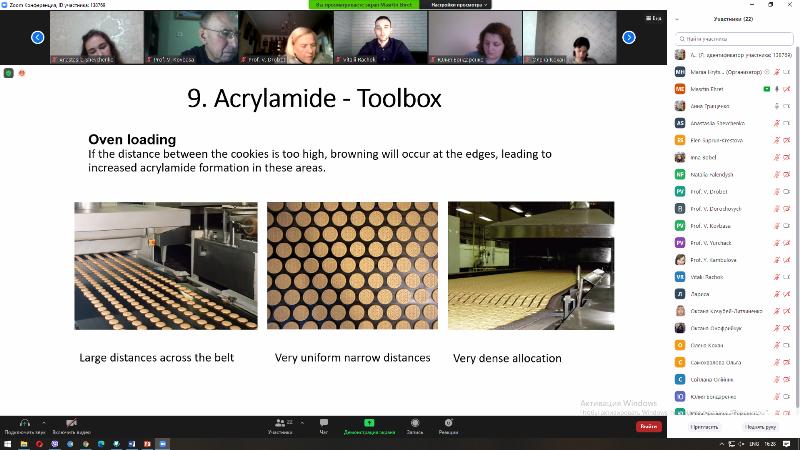Screen dimensions: 800x450
Task: Click the last video thumbnail in top strip
Action: click(x=570, y=37)
